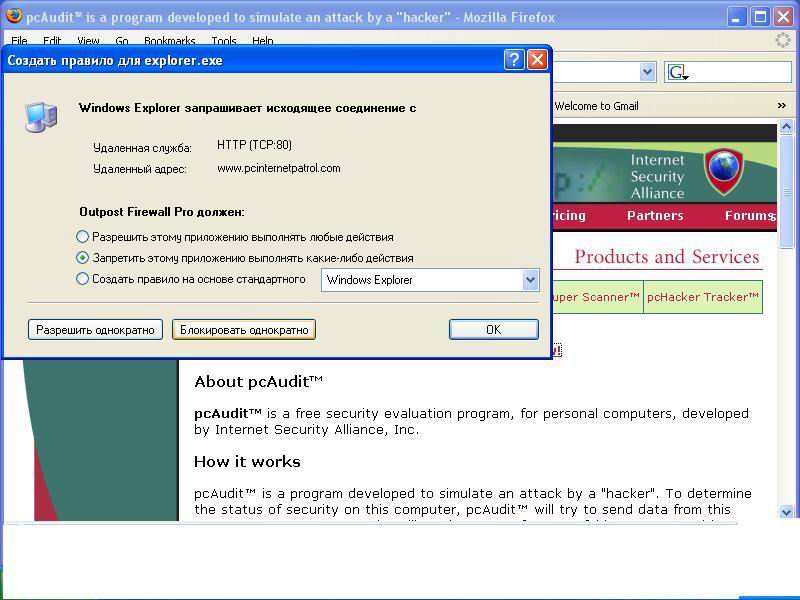Viewport: 800px width, 600px height.
Task: Click the 'HTTP (TCP:80)' service value
Action: click(x=254, y=145)
